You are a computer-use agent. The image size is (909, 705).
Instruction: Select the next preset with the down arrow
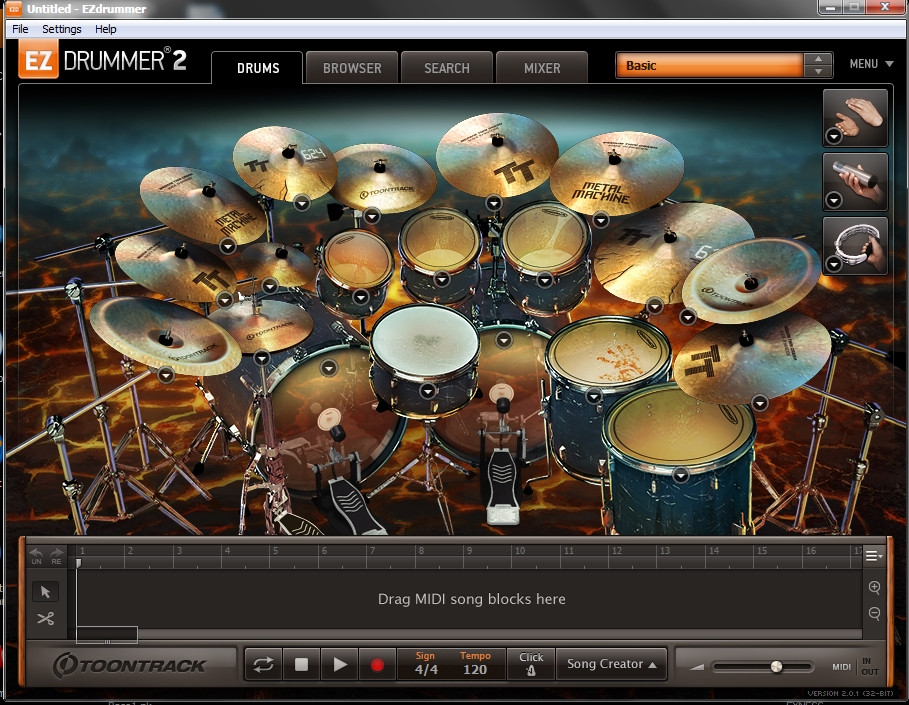[x=818, y=71]
